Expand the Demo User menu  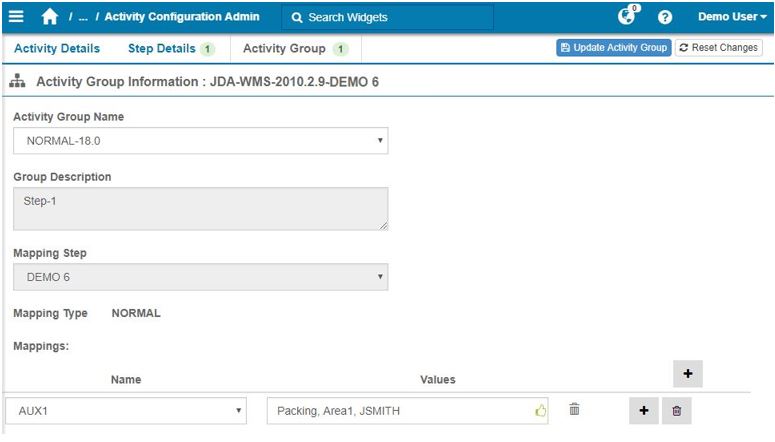pyautogui.click(x=731, y=17)
